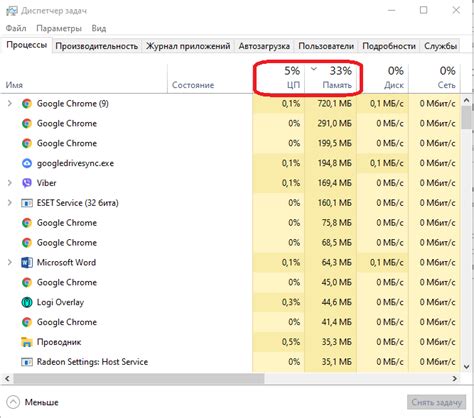This screenshot has width=474, height=418.
Task: Click the Microsoft Word icon
Action: click(x=27, y=263)
